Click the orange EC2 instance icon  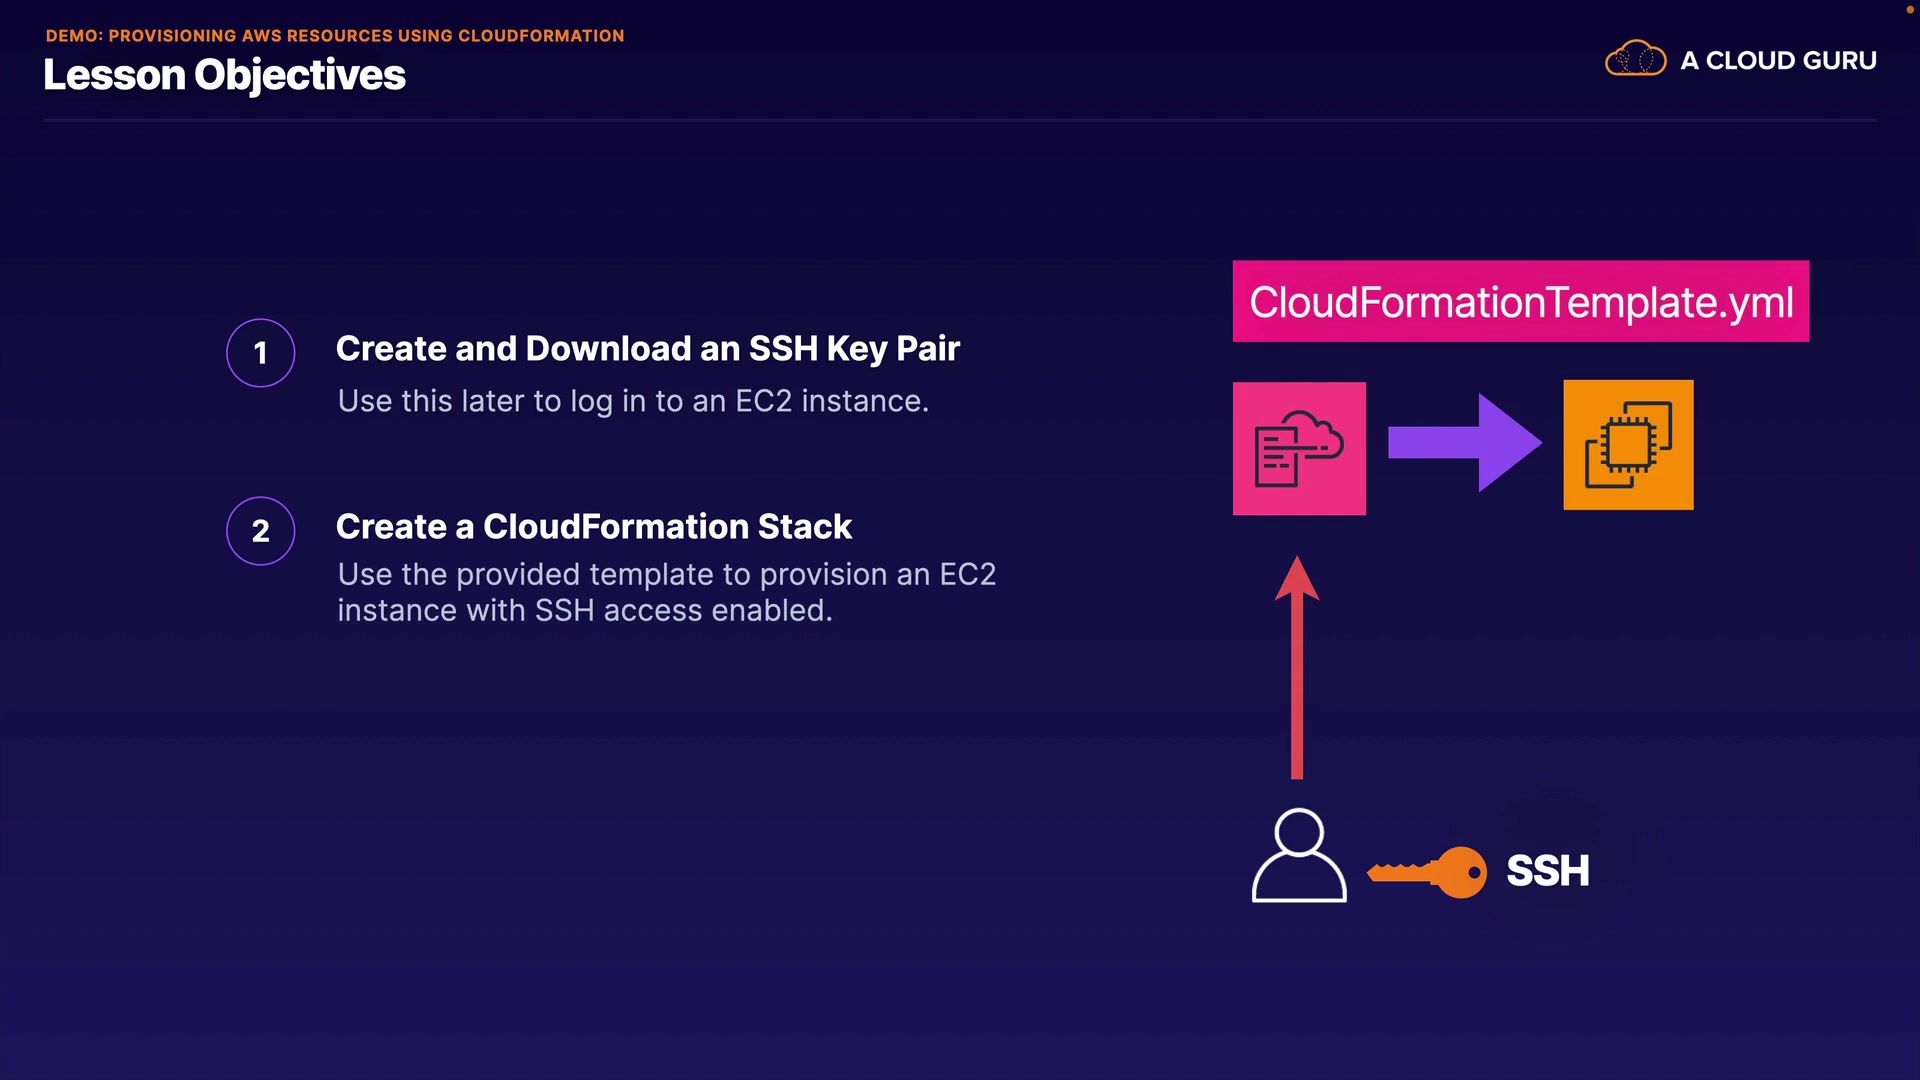coord(1628,445)
